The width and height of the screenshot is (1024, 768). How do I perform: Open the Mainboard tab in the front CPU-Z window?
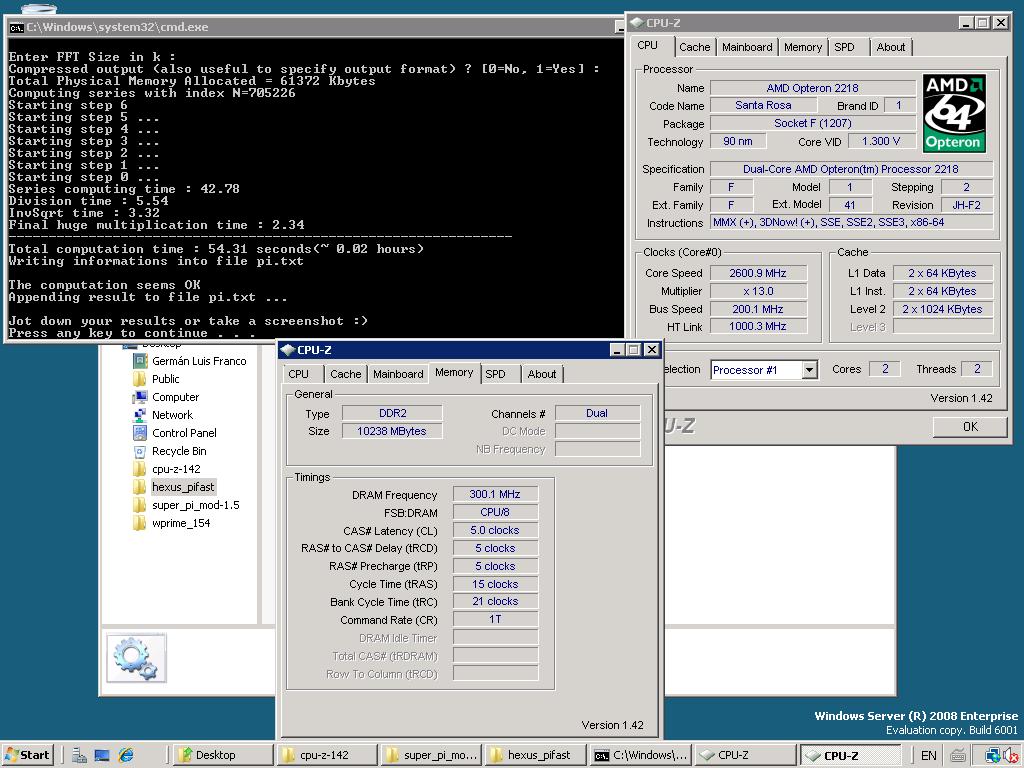point(398,374)
